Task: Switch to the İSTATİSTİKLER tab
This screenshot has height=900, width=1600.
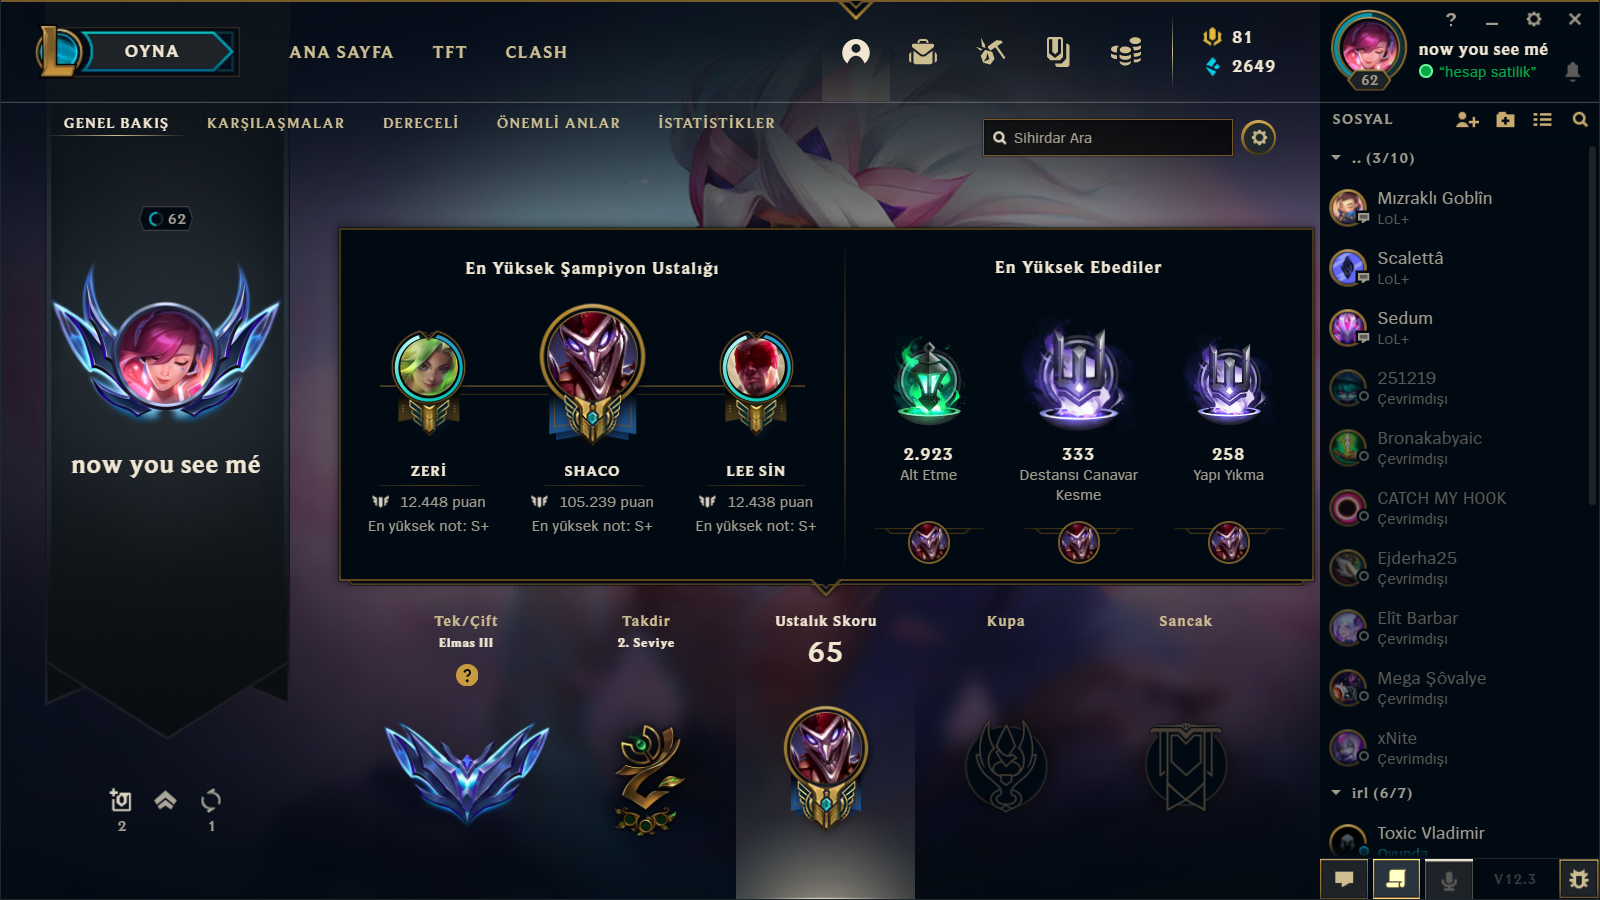Action: (716, 123)
